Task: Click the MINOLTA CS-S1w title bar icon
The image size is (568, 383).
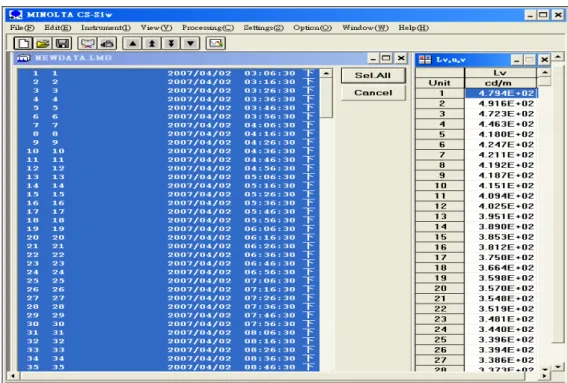Action: pyautogui.click(x=16, y=14)
